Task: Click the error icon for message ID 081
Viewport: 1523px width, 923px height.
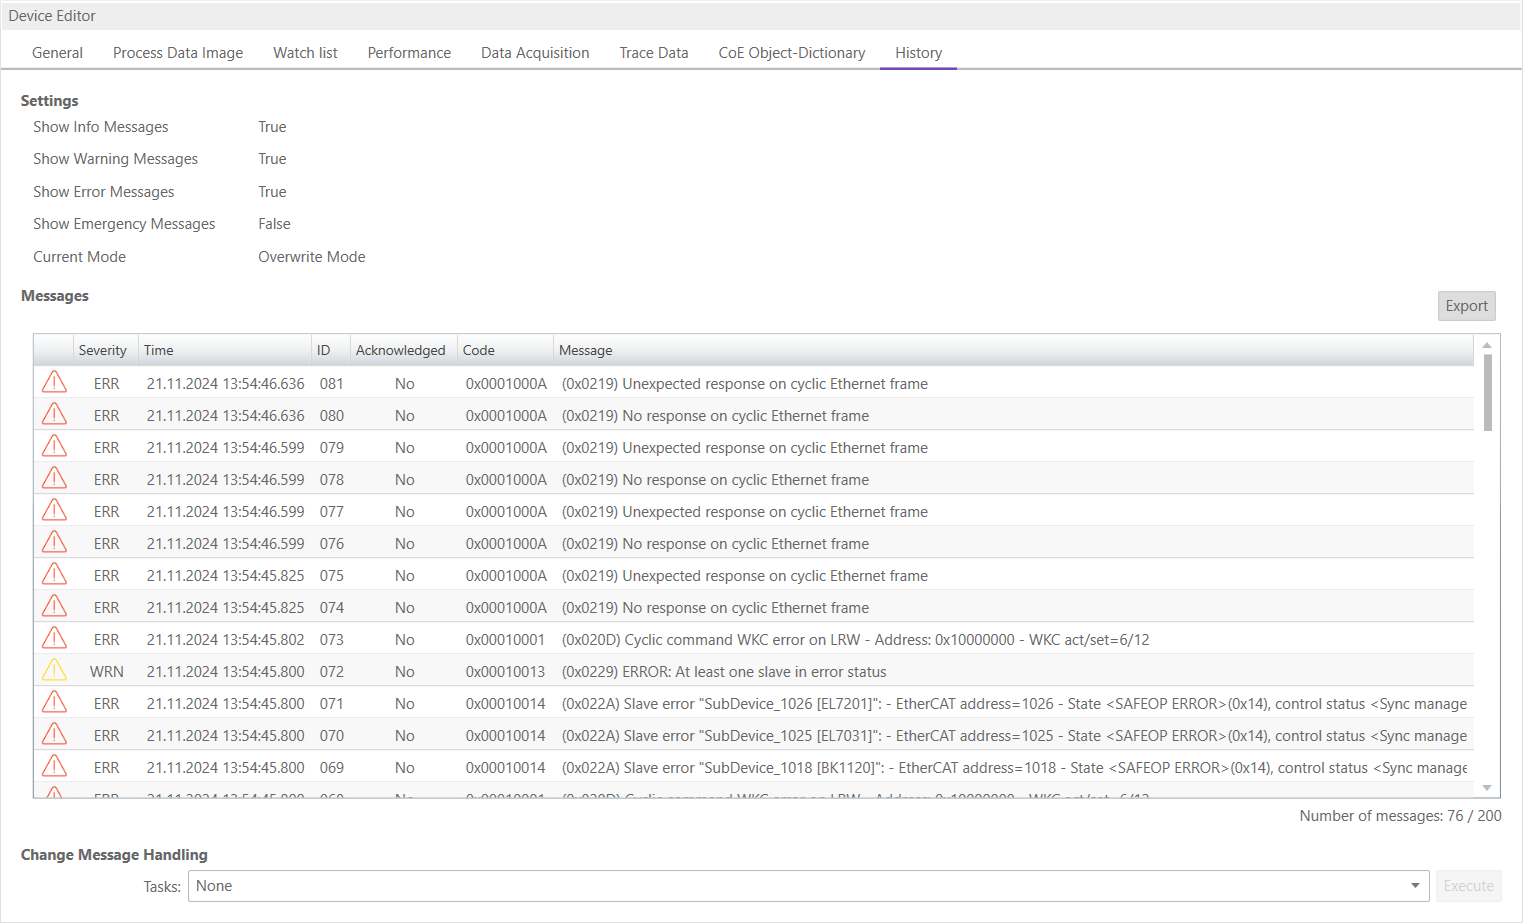Action: click(54, 383)
